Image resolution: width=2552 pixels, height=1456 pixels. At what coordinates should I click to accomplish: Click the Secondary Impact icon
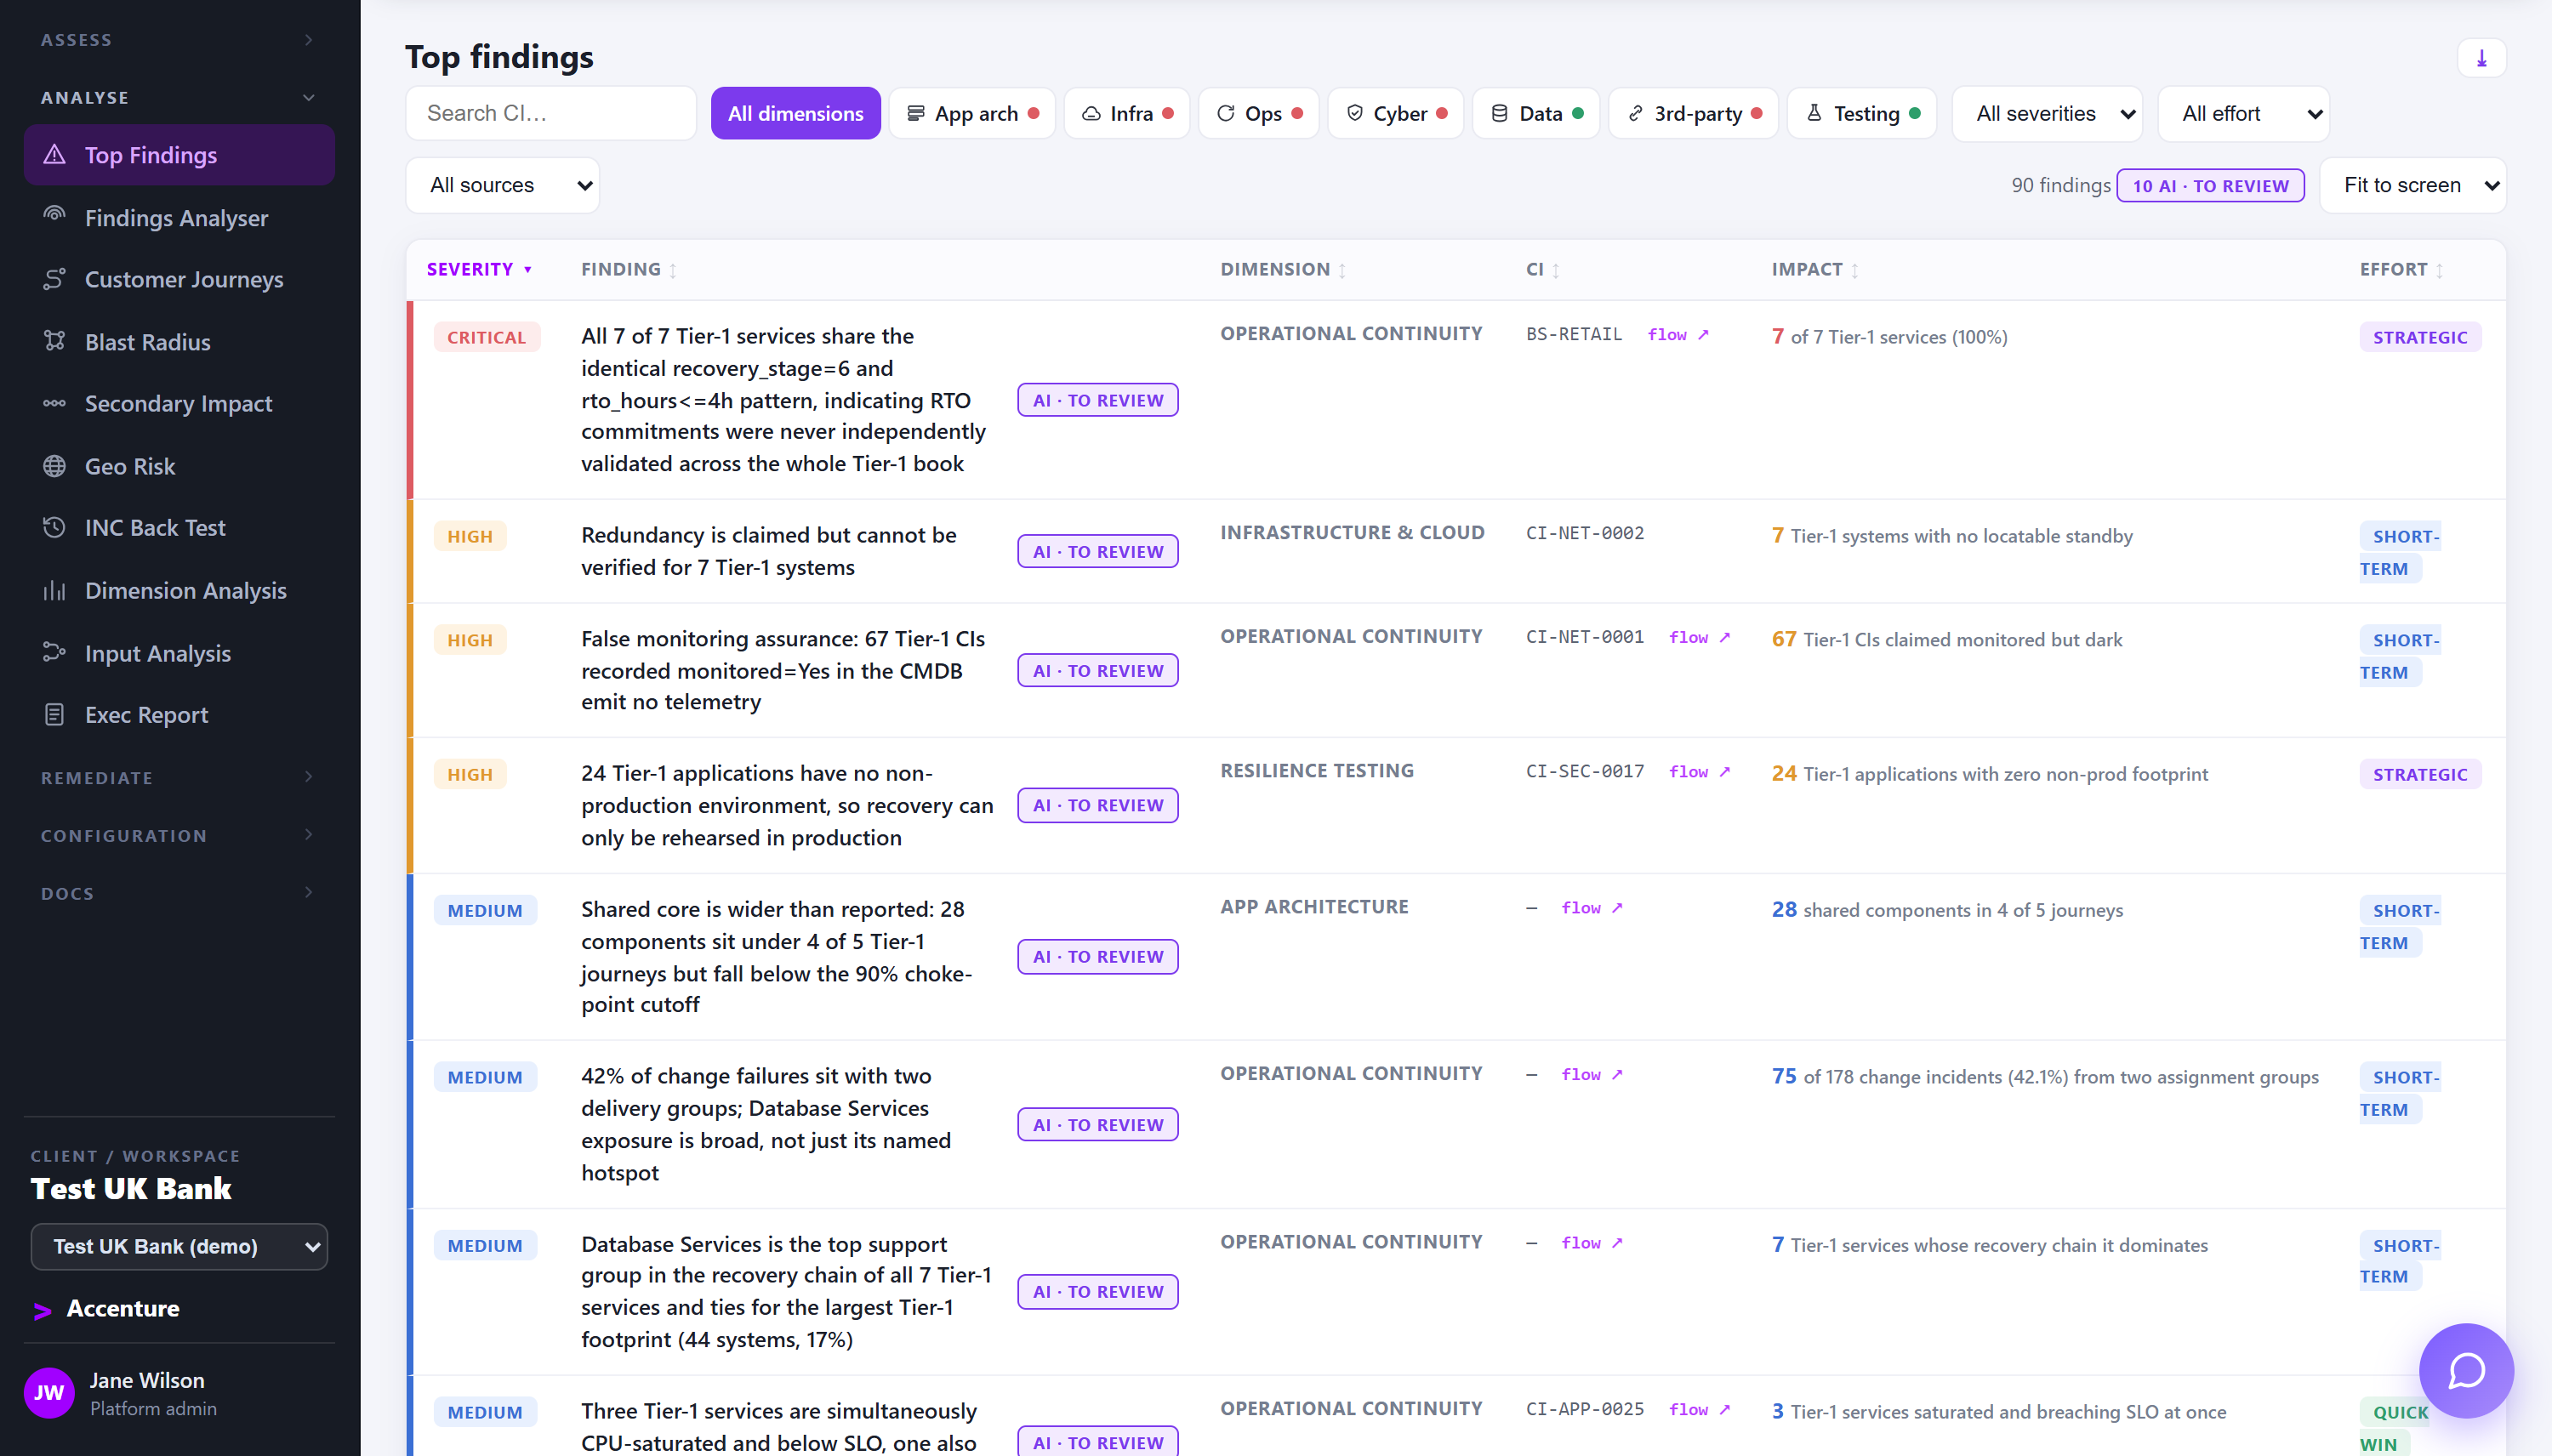tap(54, 403)
